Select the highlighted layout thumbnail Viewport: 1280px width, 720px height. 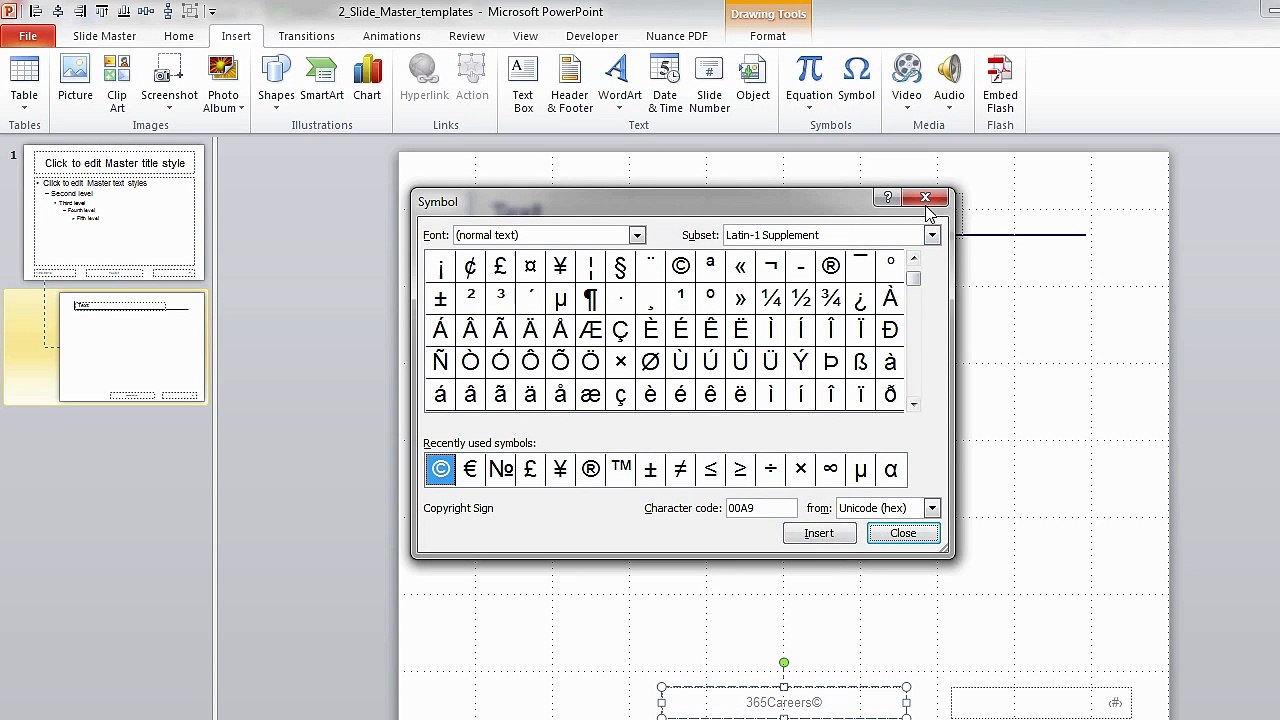click(x=132, y=347)
